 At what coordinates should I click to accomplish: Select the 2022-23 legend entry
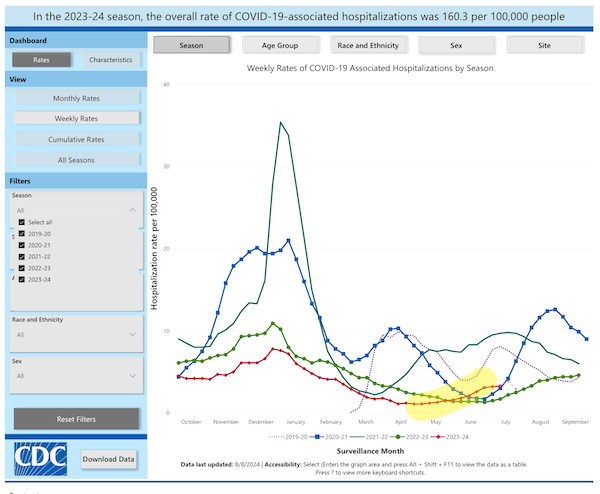tap(409, 437)
